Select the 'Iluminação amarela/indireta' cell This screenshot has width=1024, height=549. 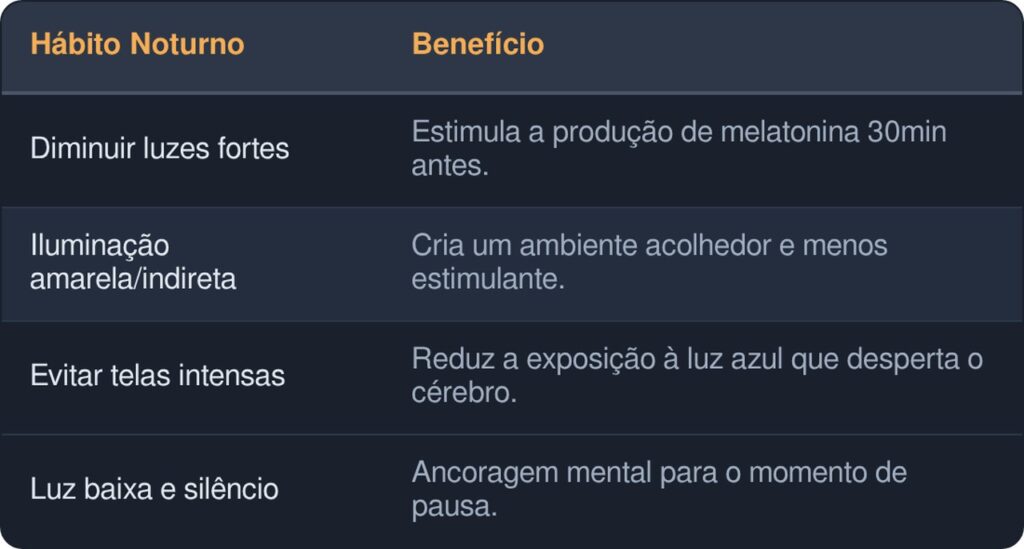click(x=133, y=262)
